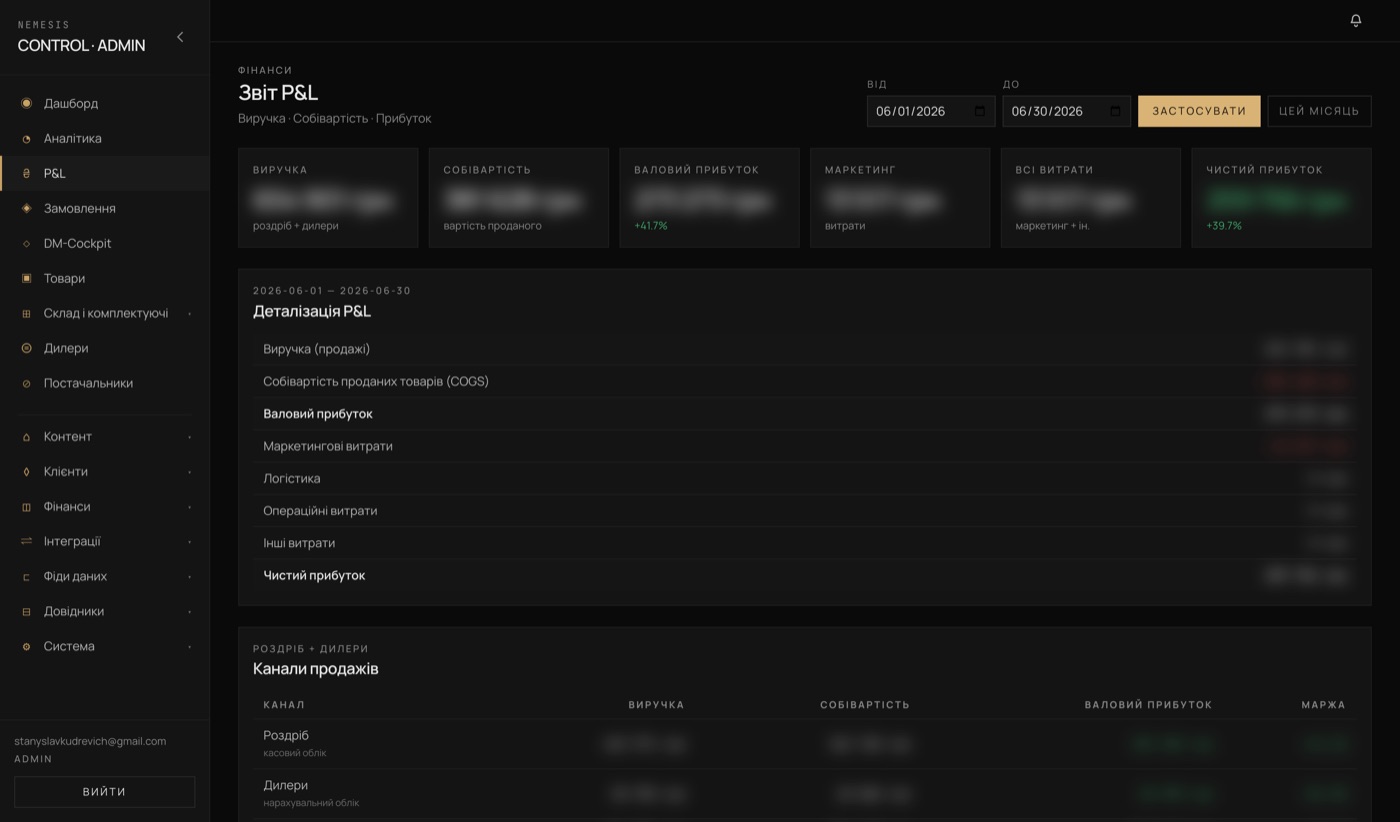
Task: Click the Система sidebar icon
Action: (x=27, y=646)
